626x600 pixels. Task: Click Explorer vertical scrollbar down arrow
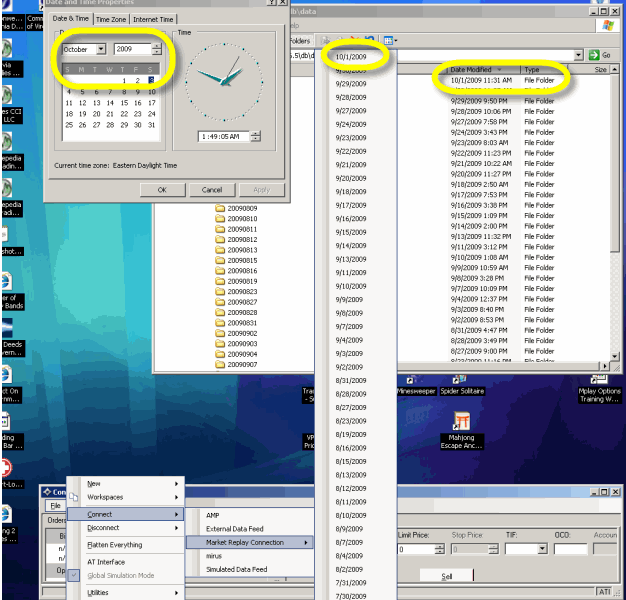point(615,356)
